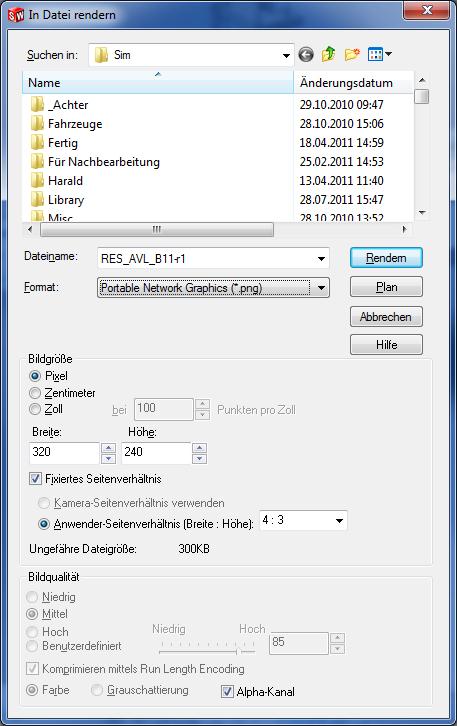Click the Punkten pro Zoll value field
Screen dimensions: 457x726
164,409
